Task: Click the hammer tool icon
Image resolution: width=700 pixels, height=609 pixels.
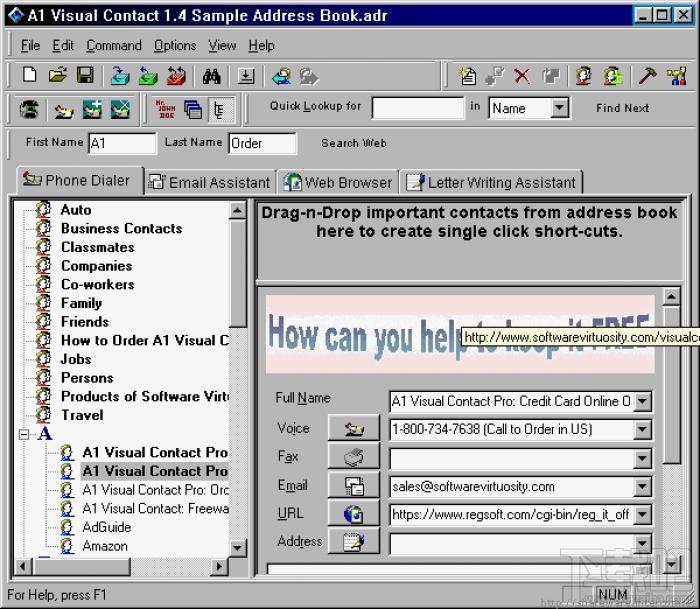Action: [647, 76]
